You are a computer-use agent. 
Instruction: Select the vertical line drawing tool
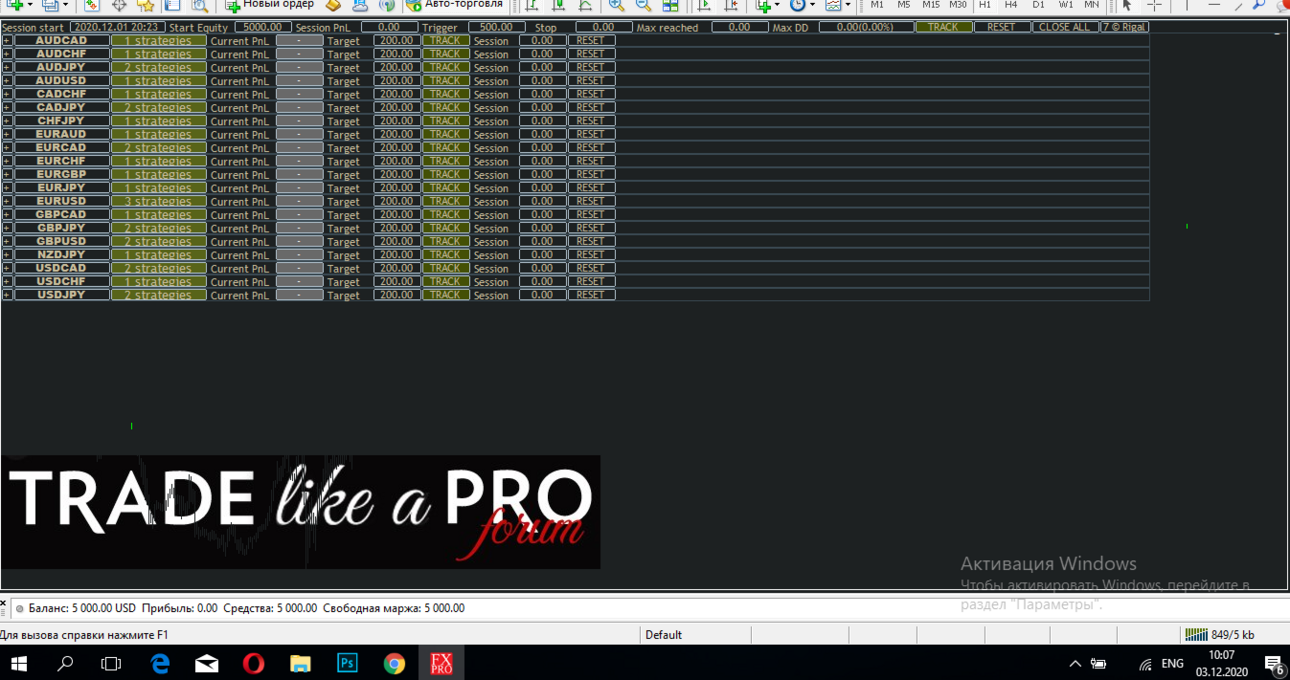(1186, 5)
